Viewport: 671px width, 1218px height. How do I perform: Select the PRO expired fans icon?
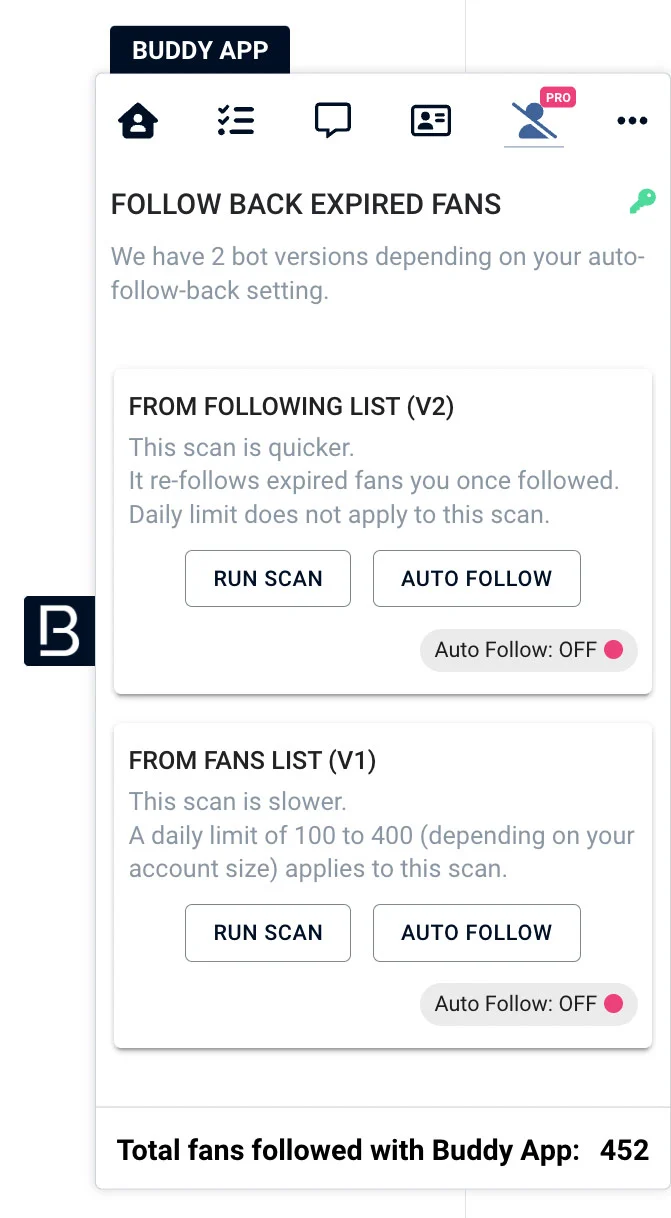click(534, 121)
